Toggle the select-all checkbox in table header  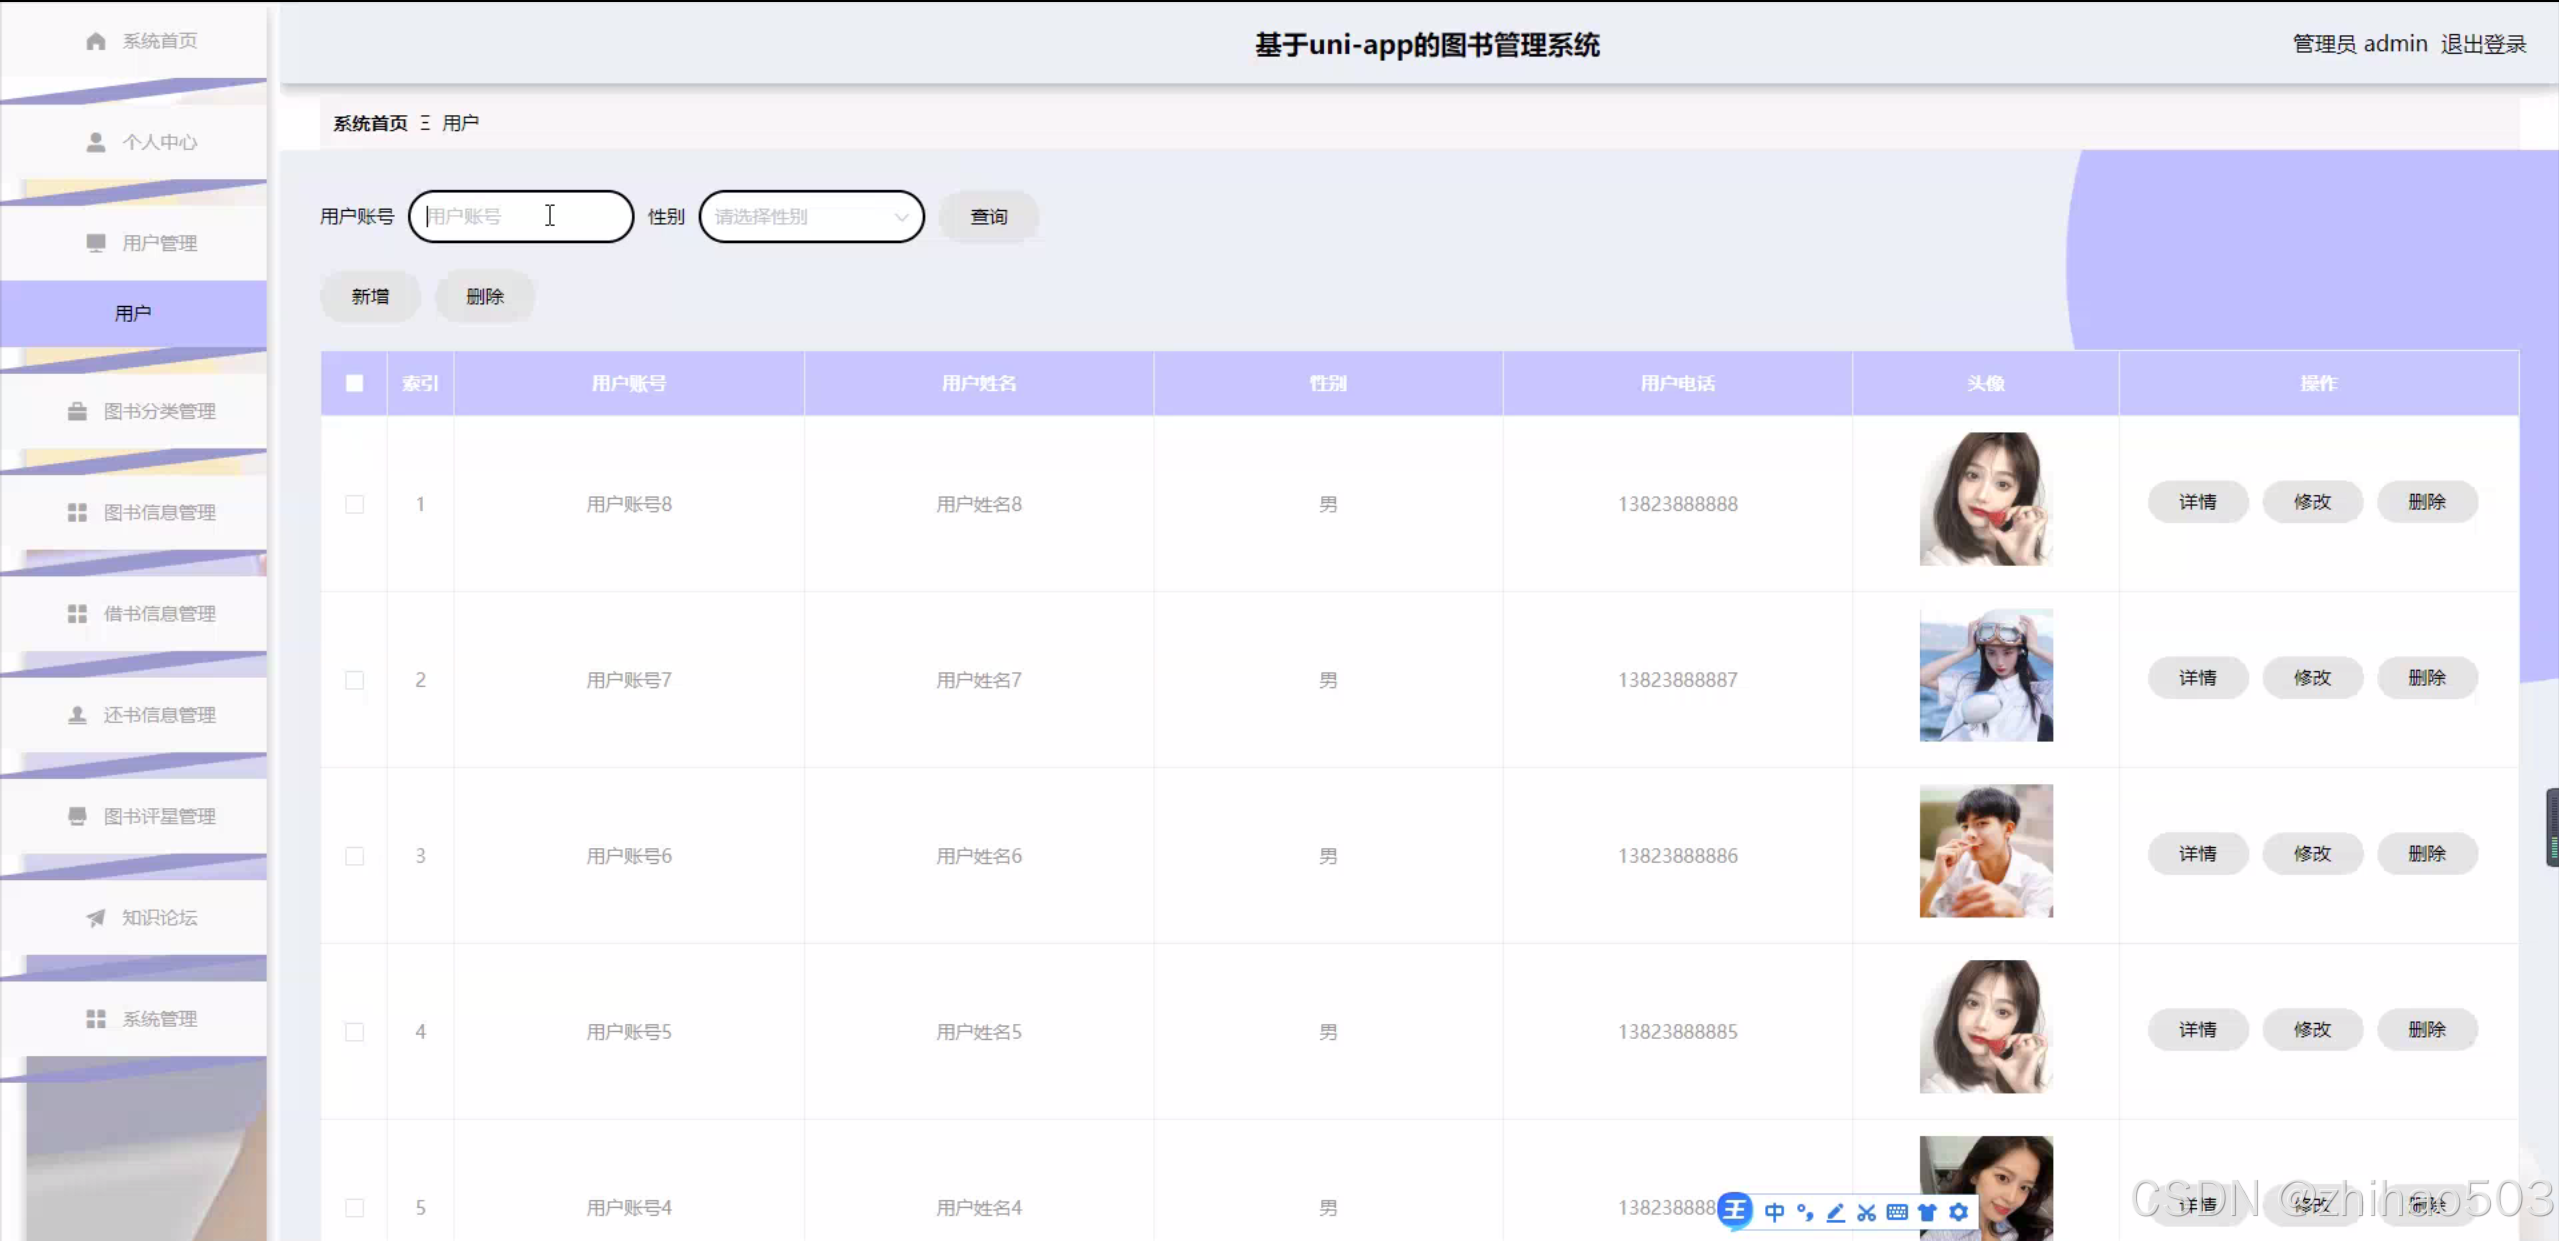354,383
